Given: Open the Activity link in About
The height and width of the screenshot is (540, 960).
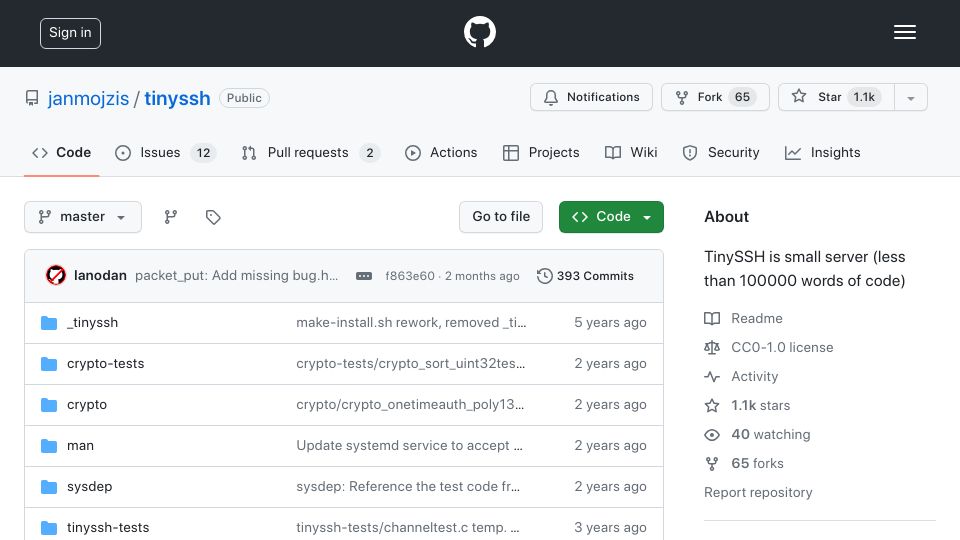Looking at the screenshot, I should click(x=741, y=377).
